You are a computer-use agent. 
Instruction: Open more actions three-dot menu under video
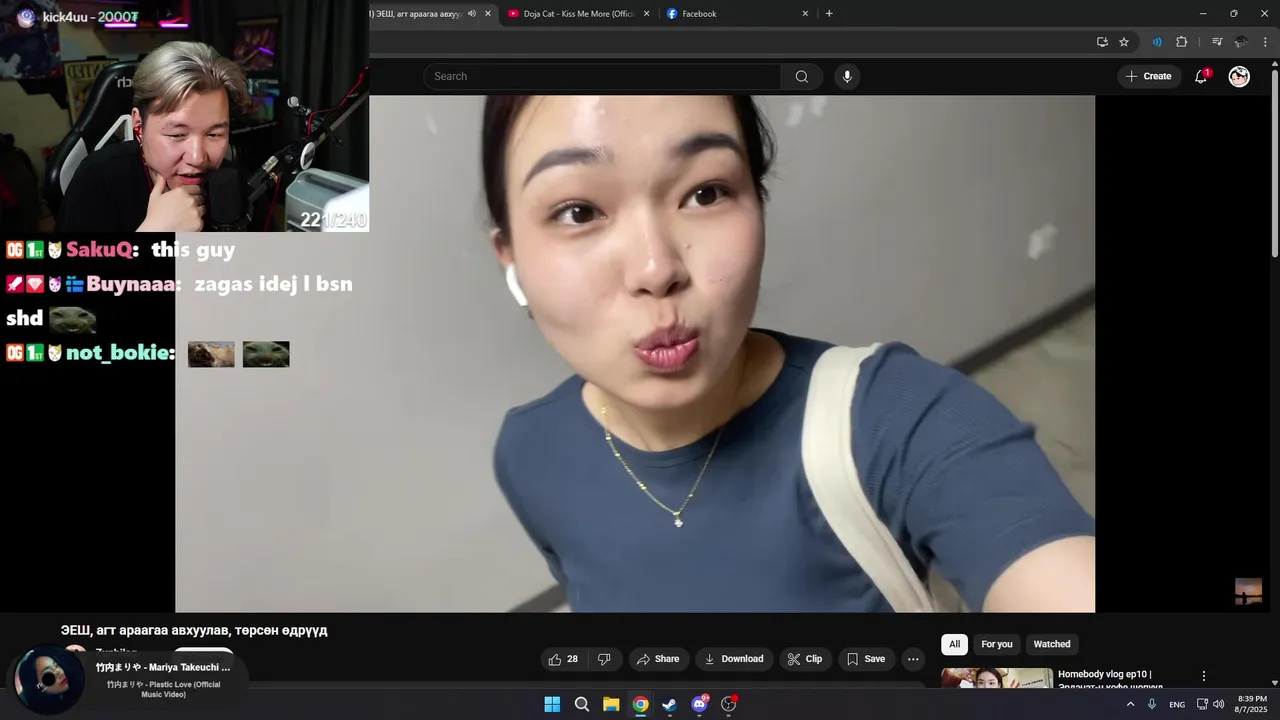(x=913, y=659)
